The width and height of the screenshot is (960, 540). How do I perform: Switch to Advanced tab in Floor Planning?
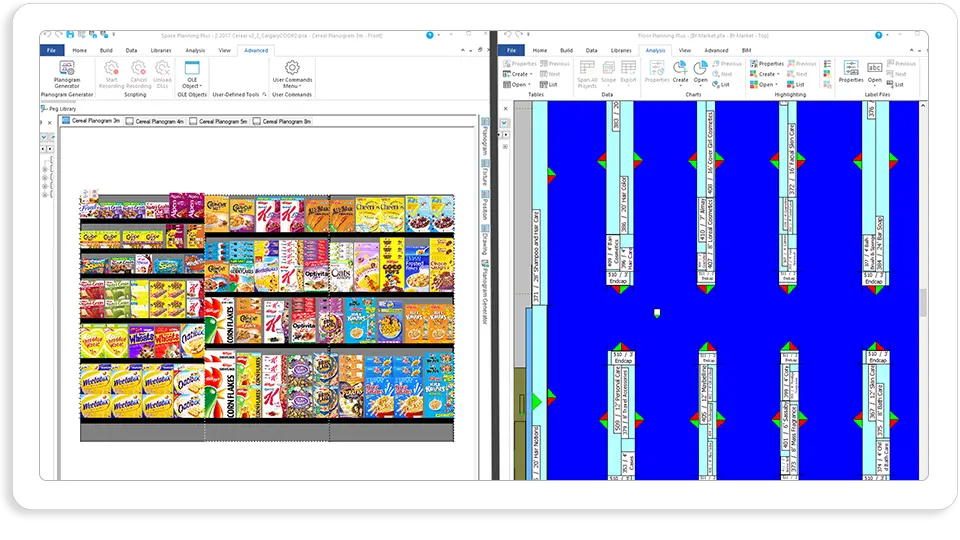[x=716, y=50]
